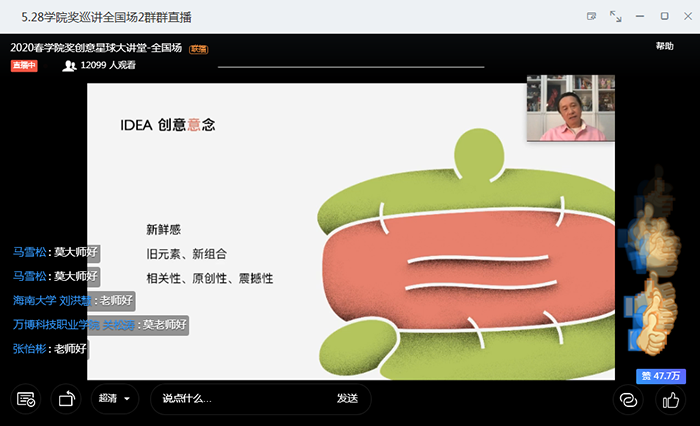Viewport: 700px width, 426px height.
Task: Click the presenter webcam thumbnail
Action: pyautogui.click(x=570, y=109)
